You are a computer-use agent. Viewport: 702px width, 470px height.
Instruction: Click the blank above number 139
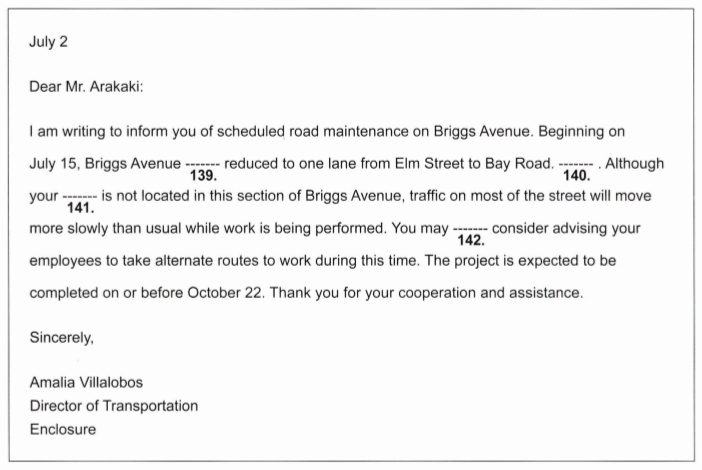pyautogui.click(x=203, y=163)
